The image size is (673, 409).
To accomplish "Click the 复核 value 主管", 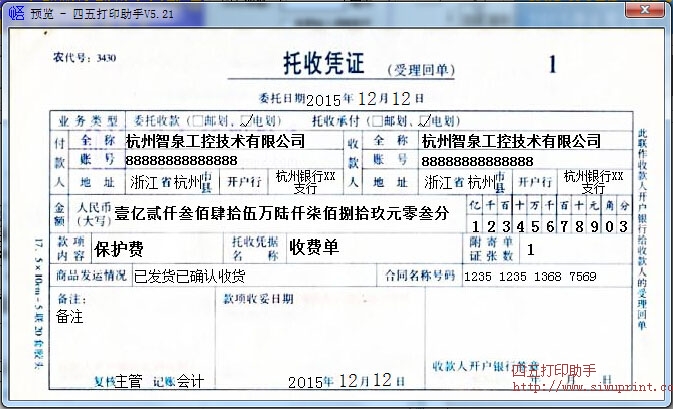I will pos(129,381).
